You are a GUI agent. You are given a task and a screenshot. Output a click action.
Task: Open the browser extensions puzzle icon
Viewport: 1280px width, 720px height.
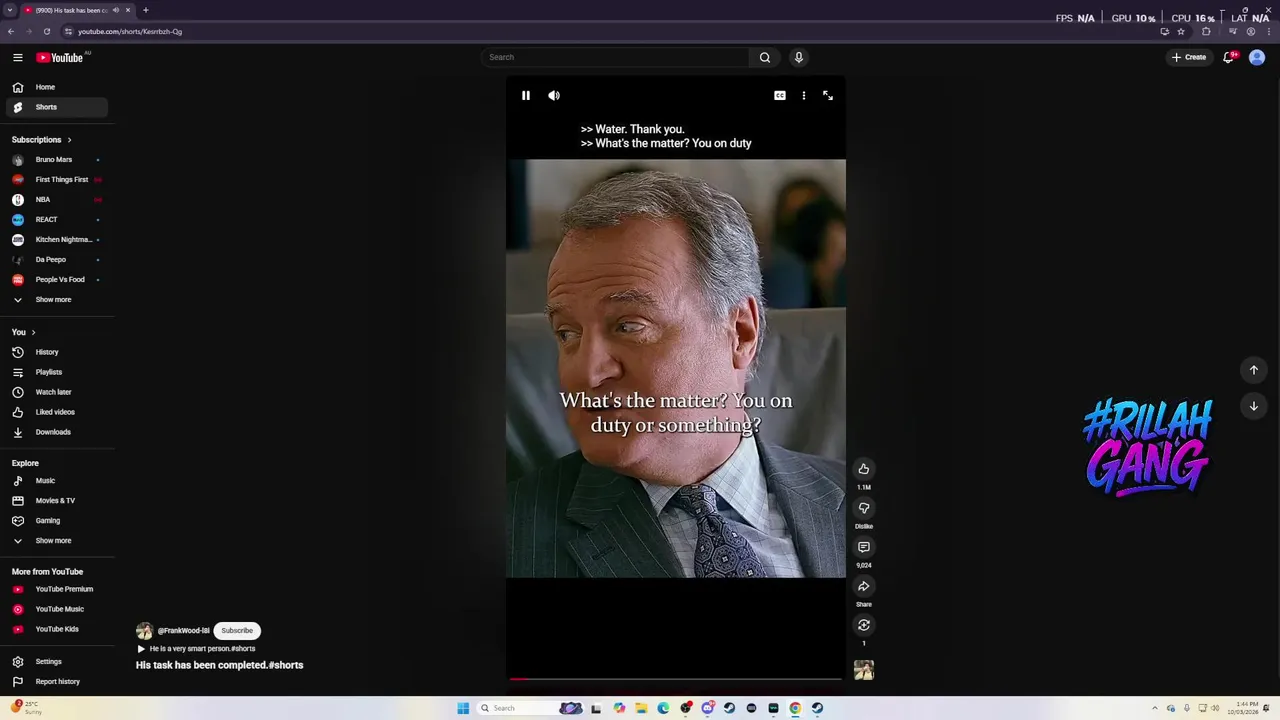1206,31
